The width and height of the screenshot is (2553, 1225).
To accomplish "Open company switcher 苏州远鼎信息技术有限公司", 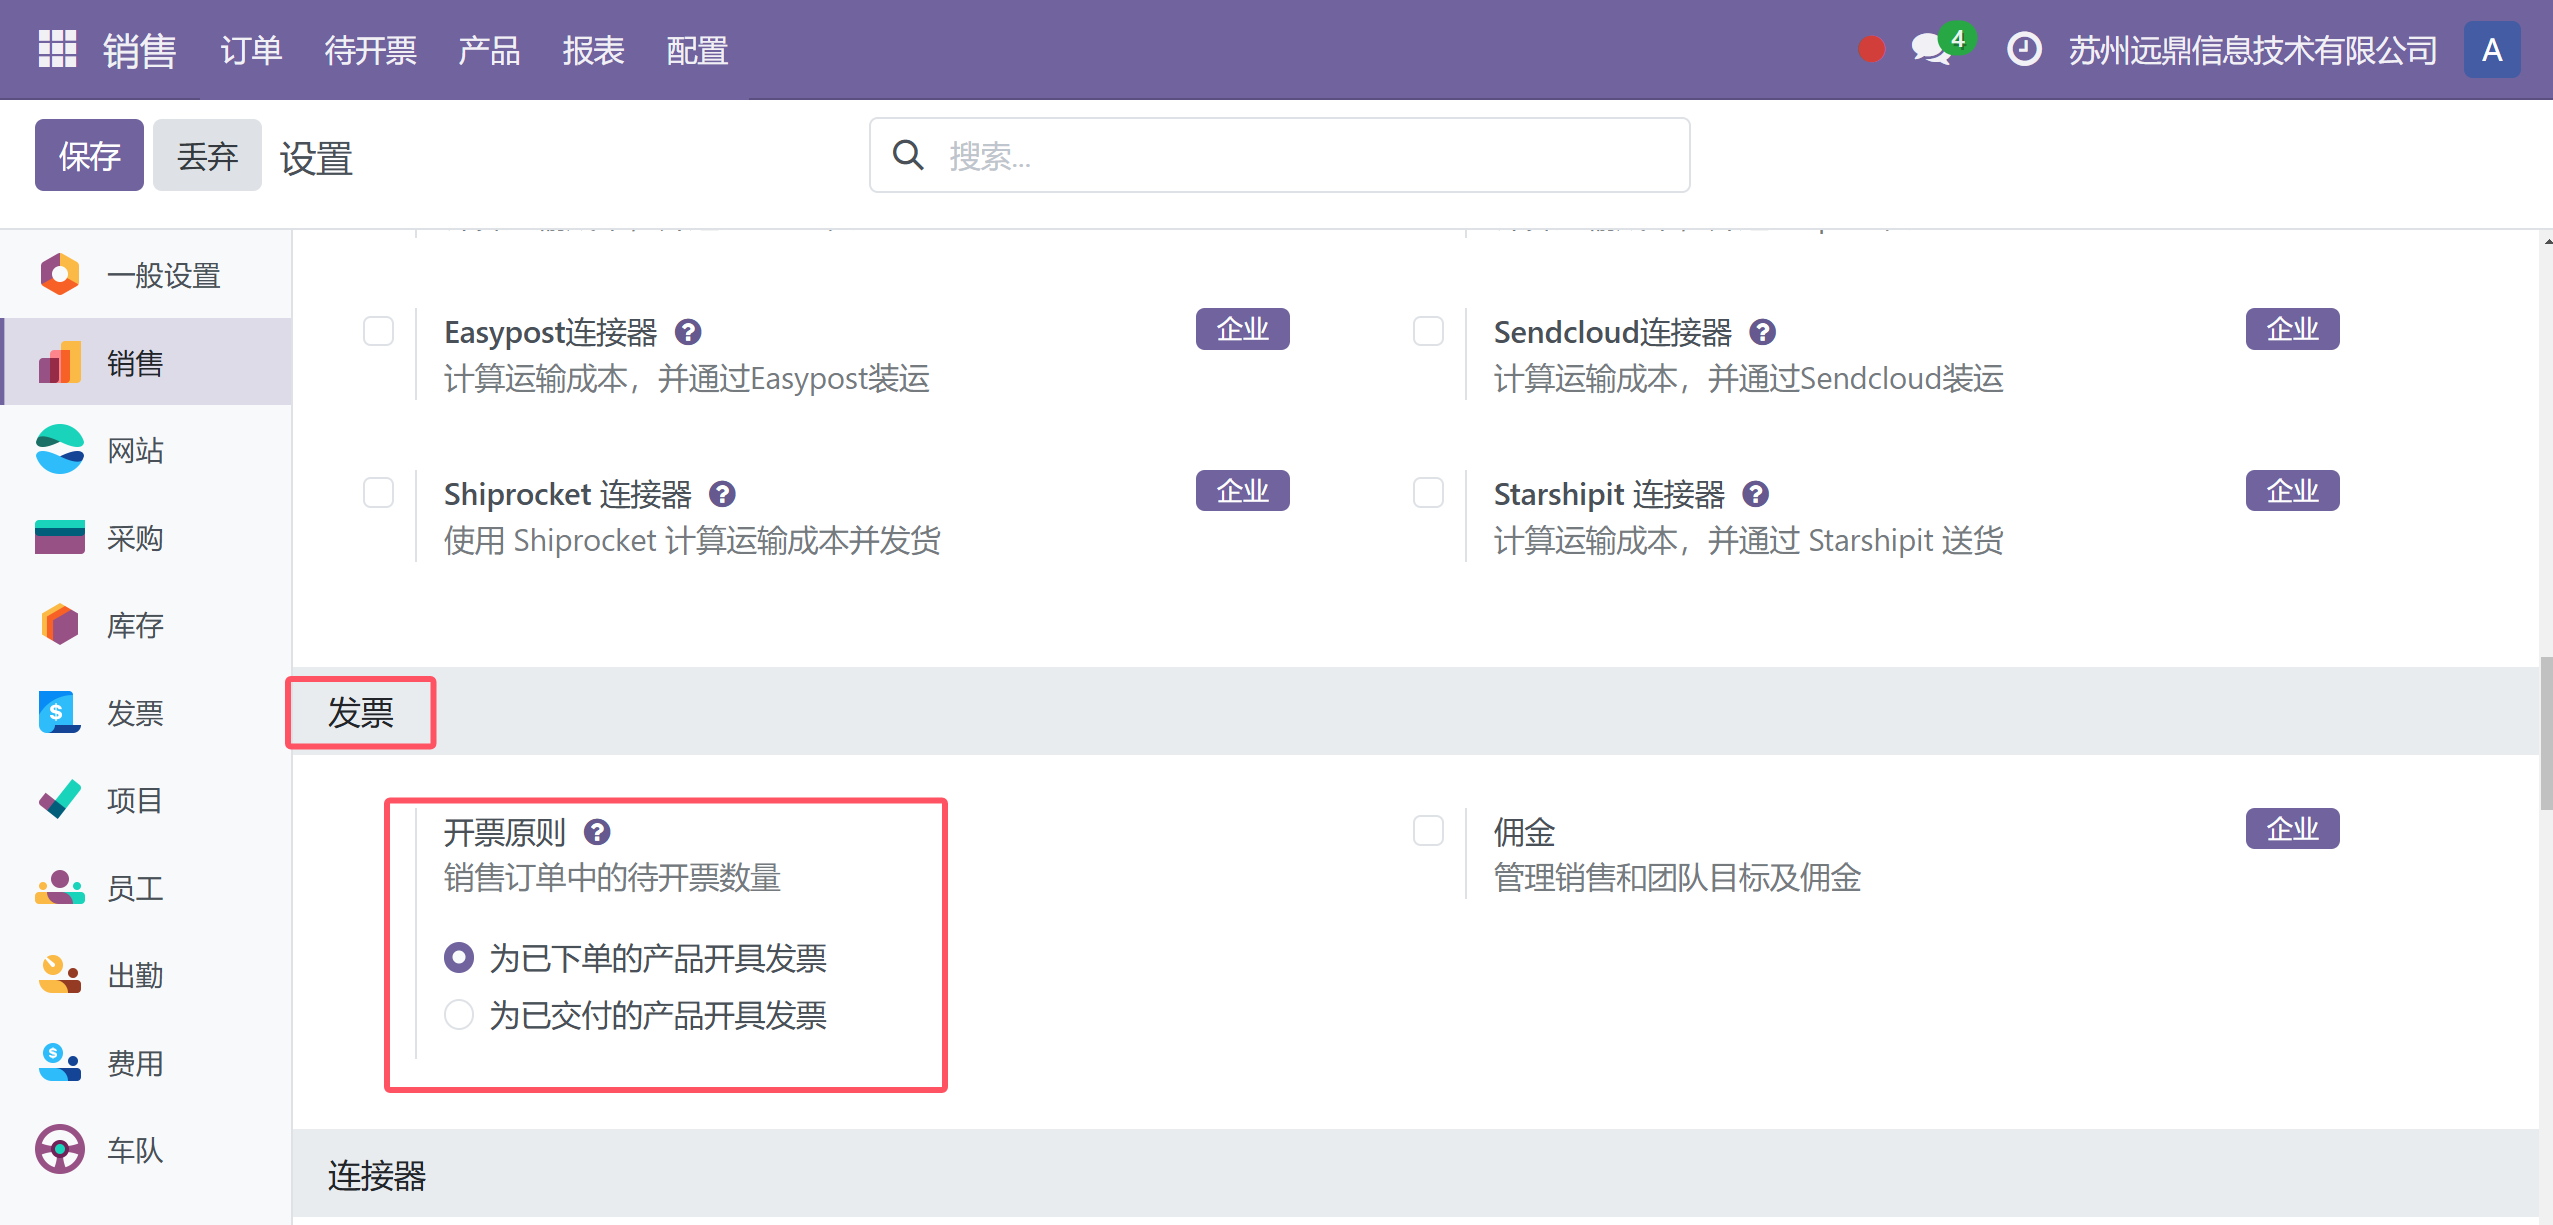I will click(x=2252, y=50).
